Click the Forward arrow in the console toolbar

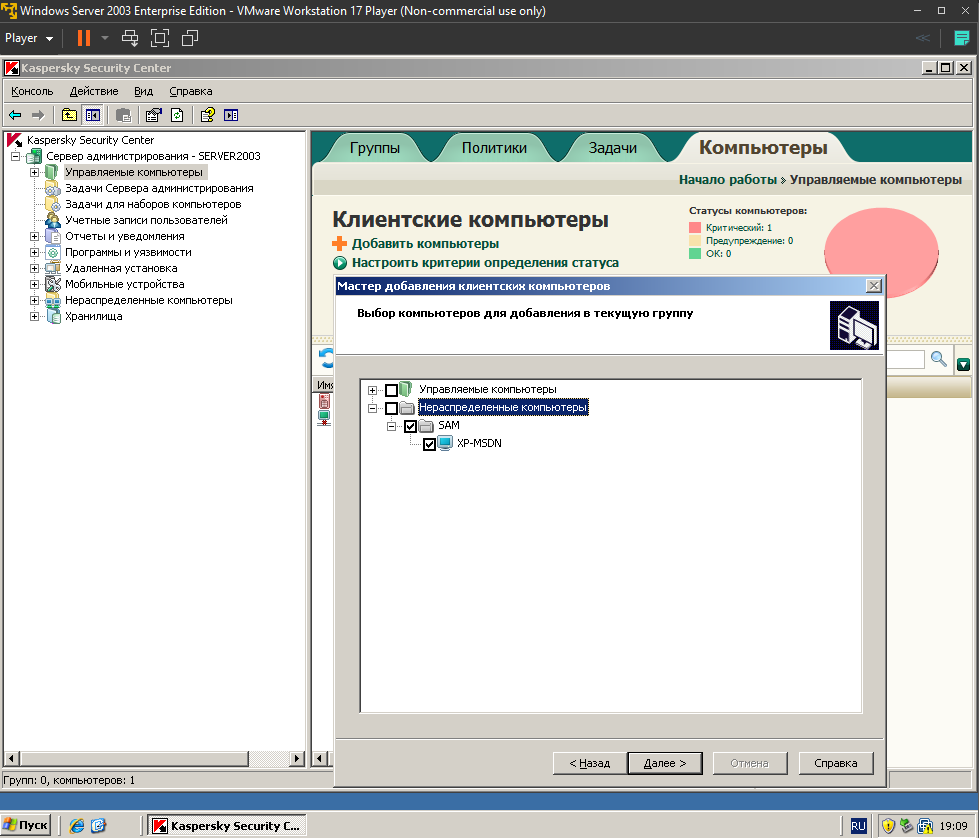pyautogui.click(x=38, y=115)
